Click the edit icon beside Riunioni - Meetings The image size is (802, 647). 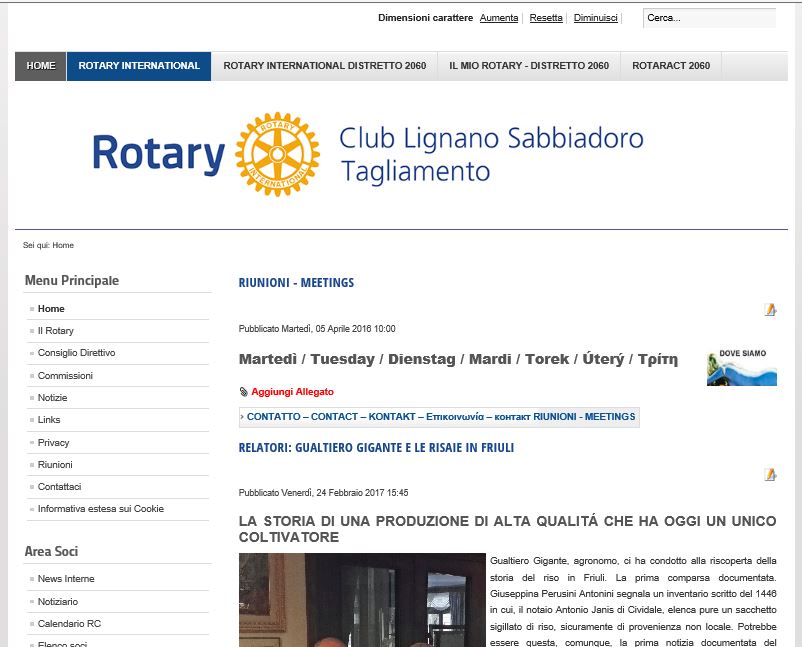click(770, 310)
